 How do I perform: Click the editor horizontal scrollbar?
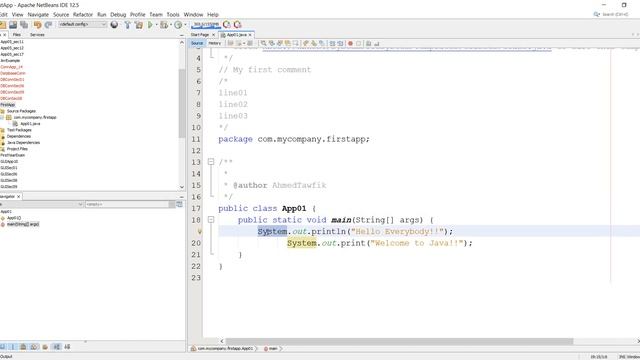click(x=399, y=341)
